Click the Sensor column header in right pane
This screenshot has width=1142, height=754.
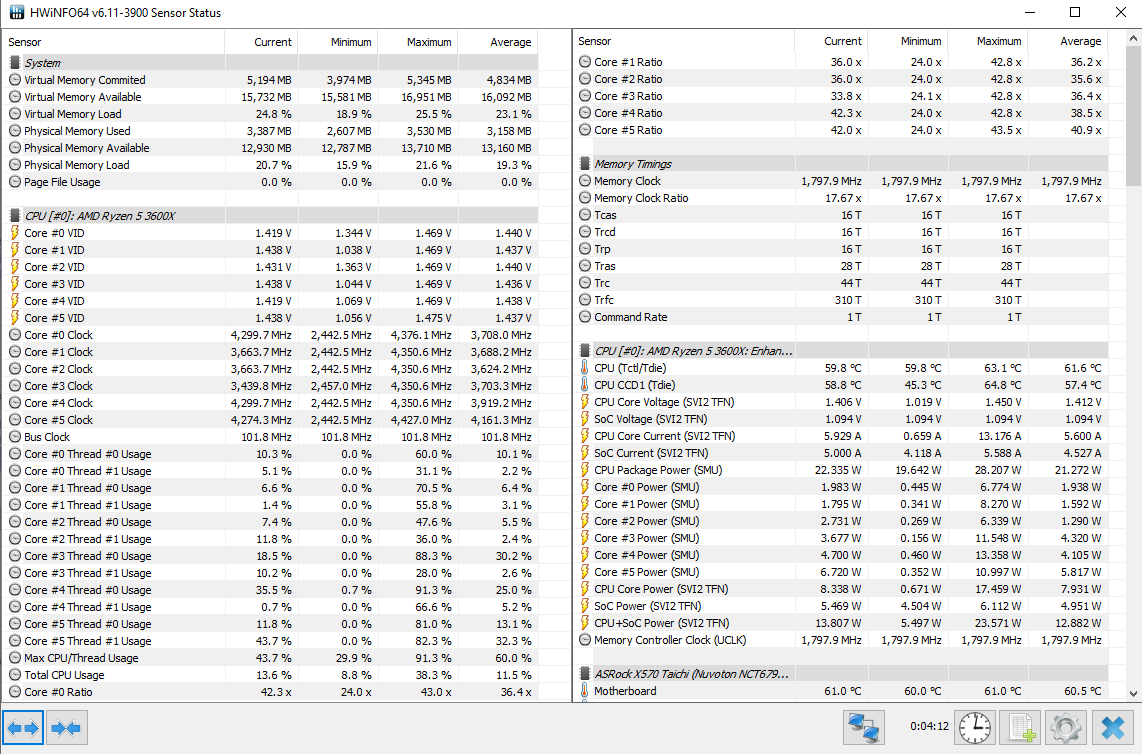click(684, 42)
